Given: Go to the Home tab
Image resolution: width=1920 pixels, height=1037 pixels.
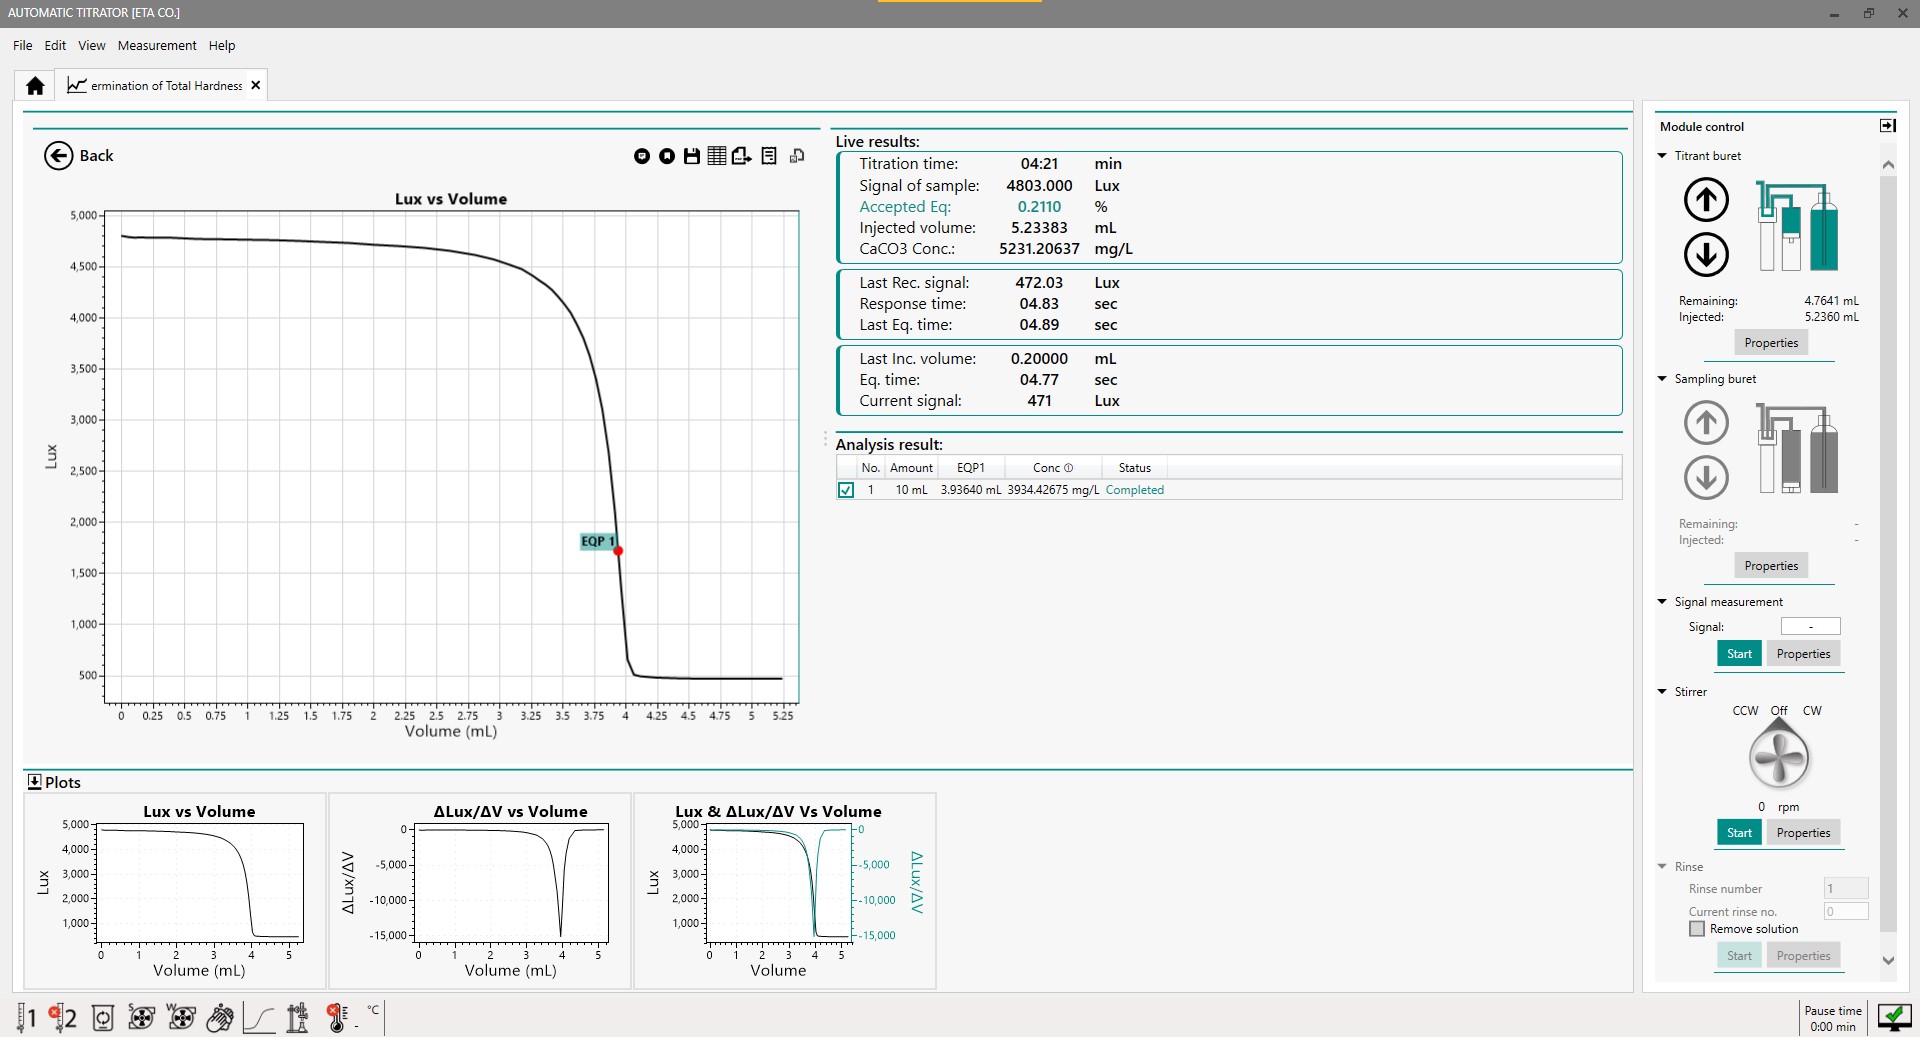Looking at the screenshot, I should click(35, 86).
